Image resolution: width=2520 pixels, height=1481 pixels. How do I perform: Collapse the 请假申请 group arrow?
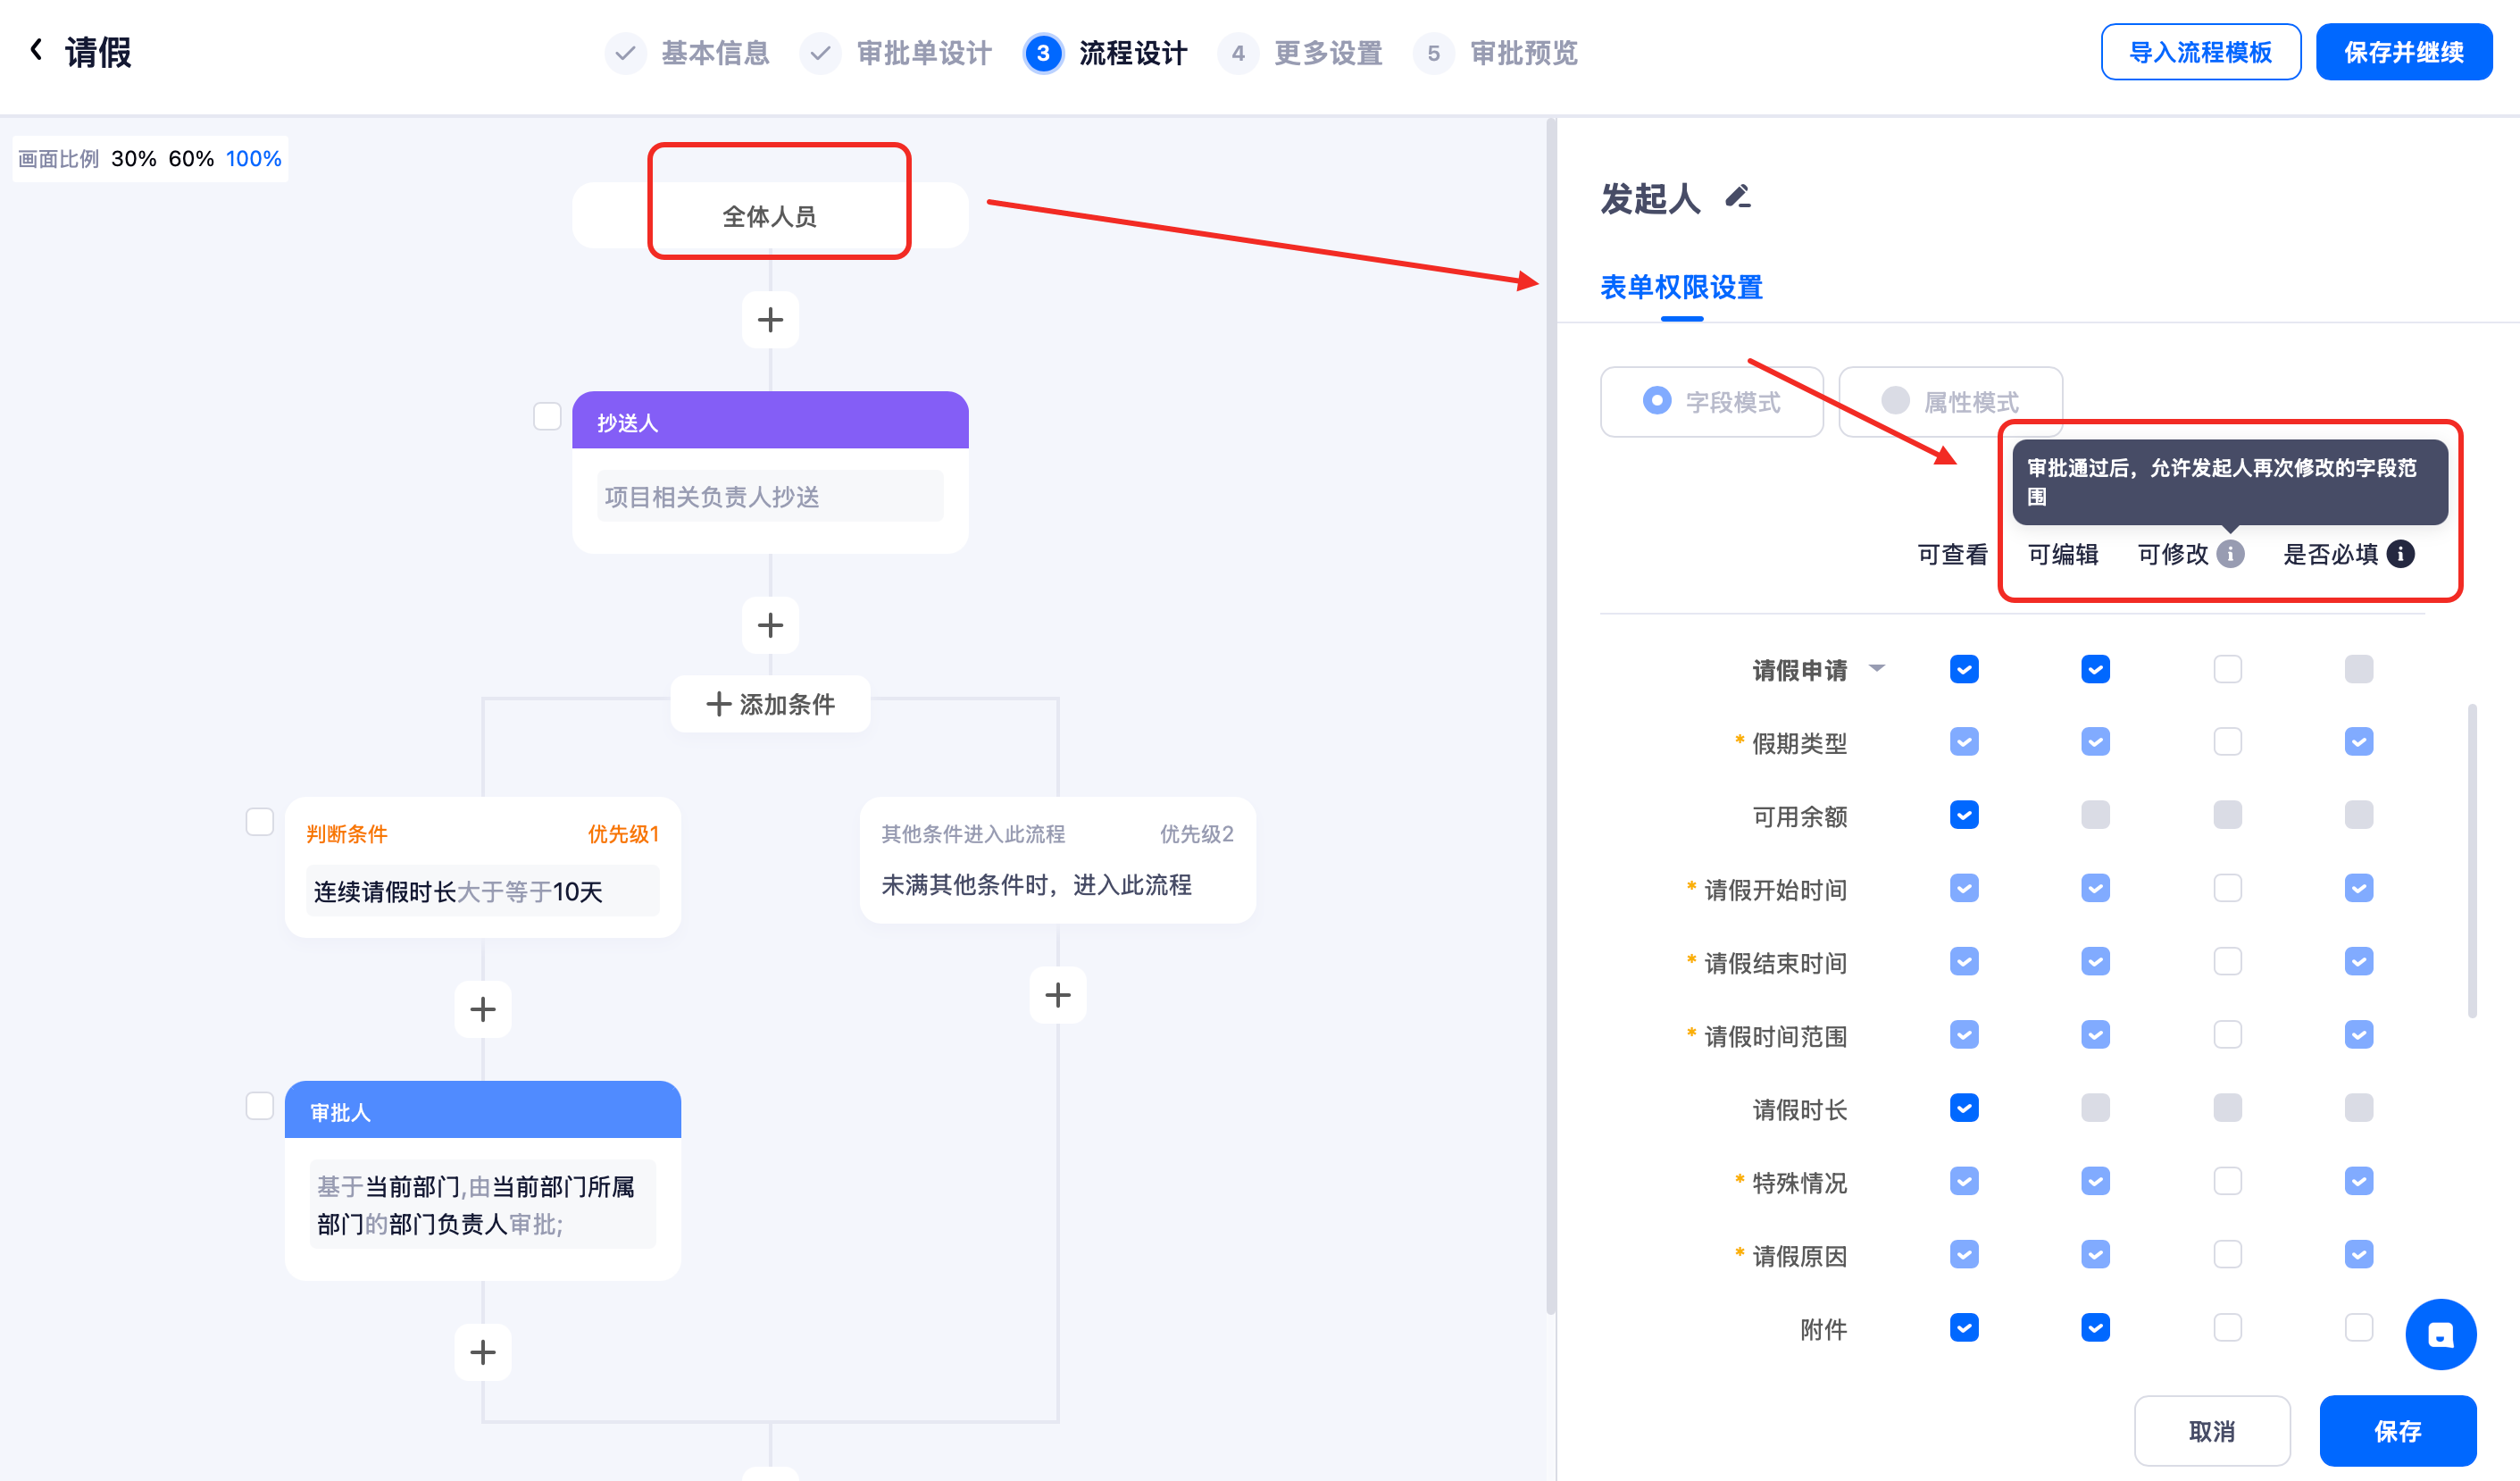1877,668
